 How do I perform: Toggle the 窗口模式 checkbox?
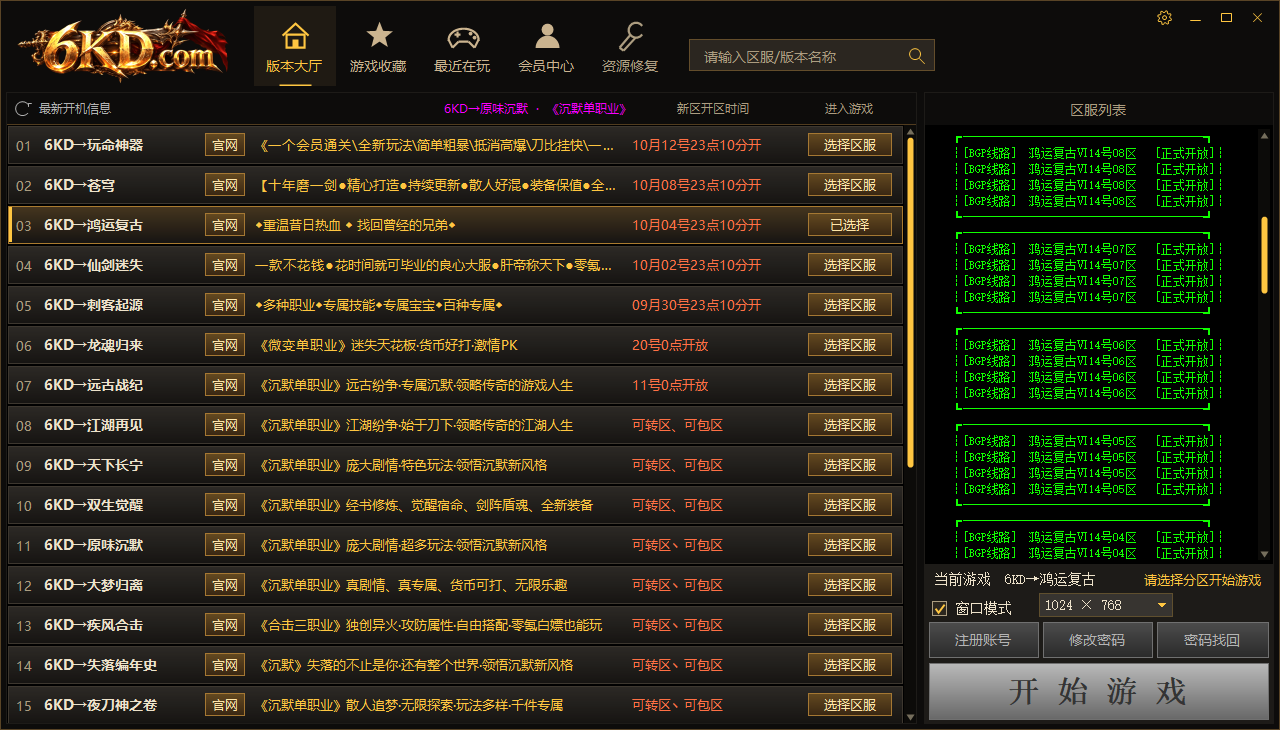coord(939,608)
